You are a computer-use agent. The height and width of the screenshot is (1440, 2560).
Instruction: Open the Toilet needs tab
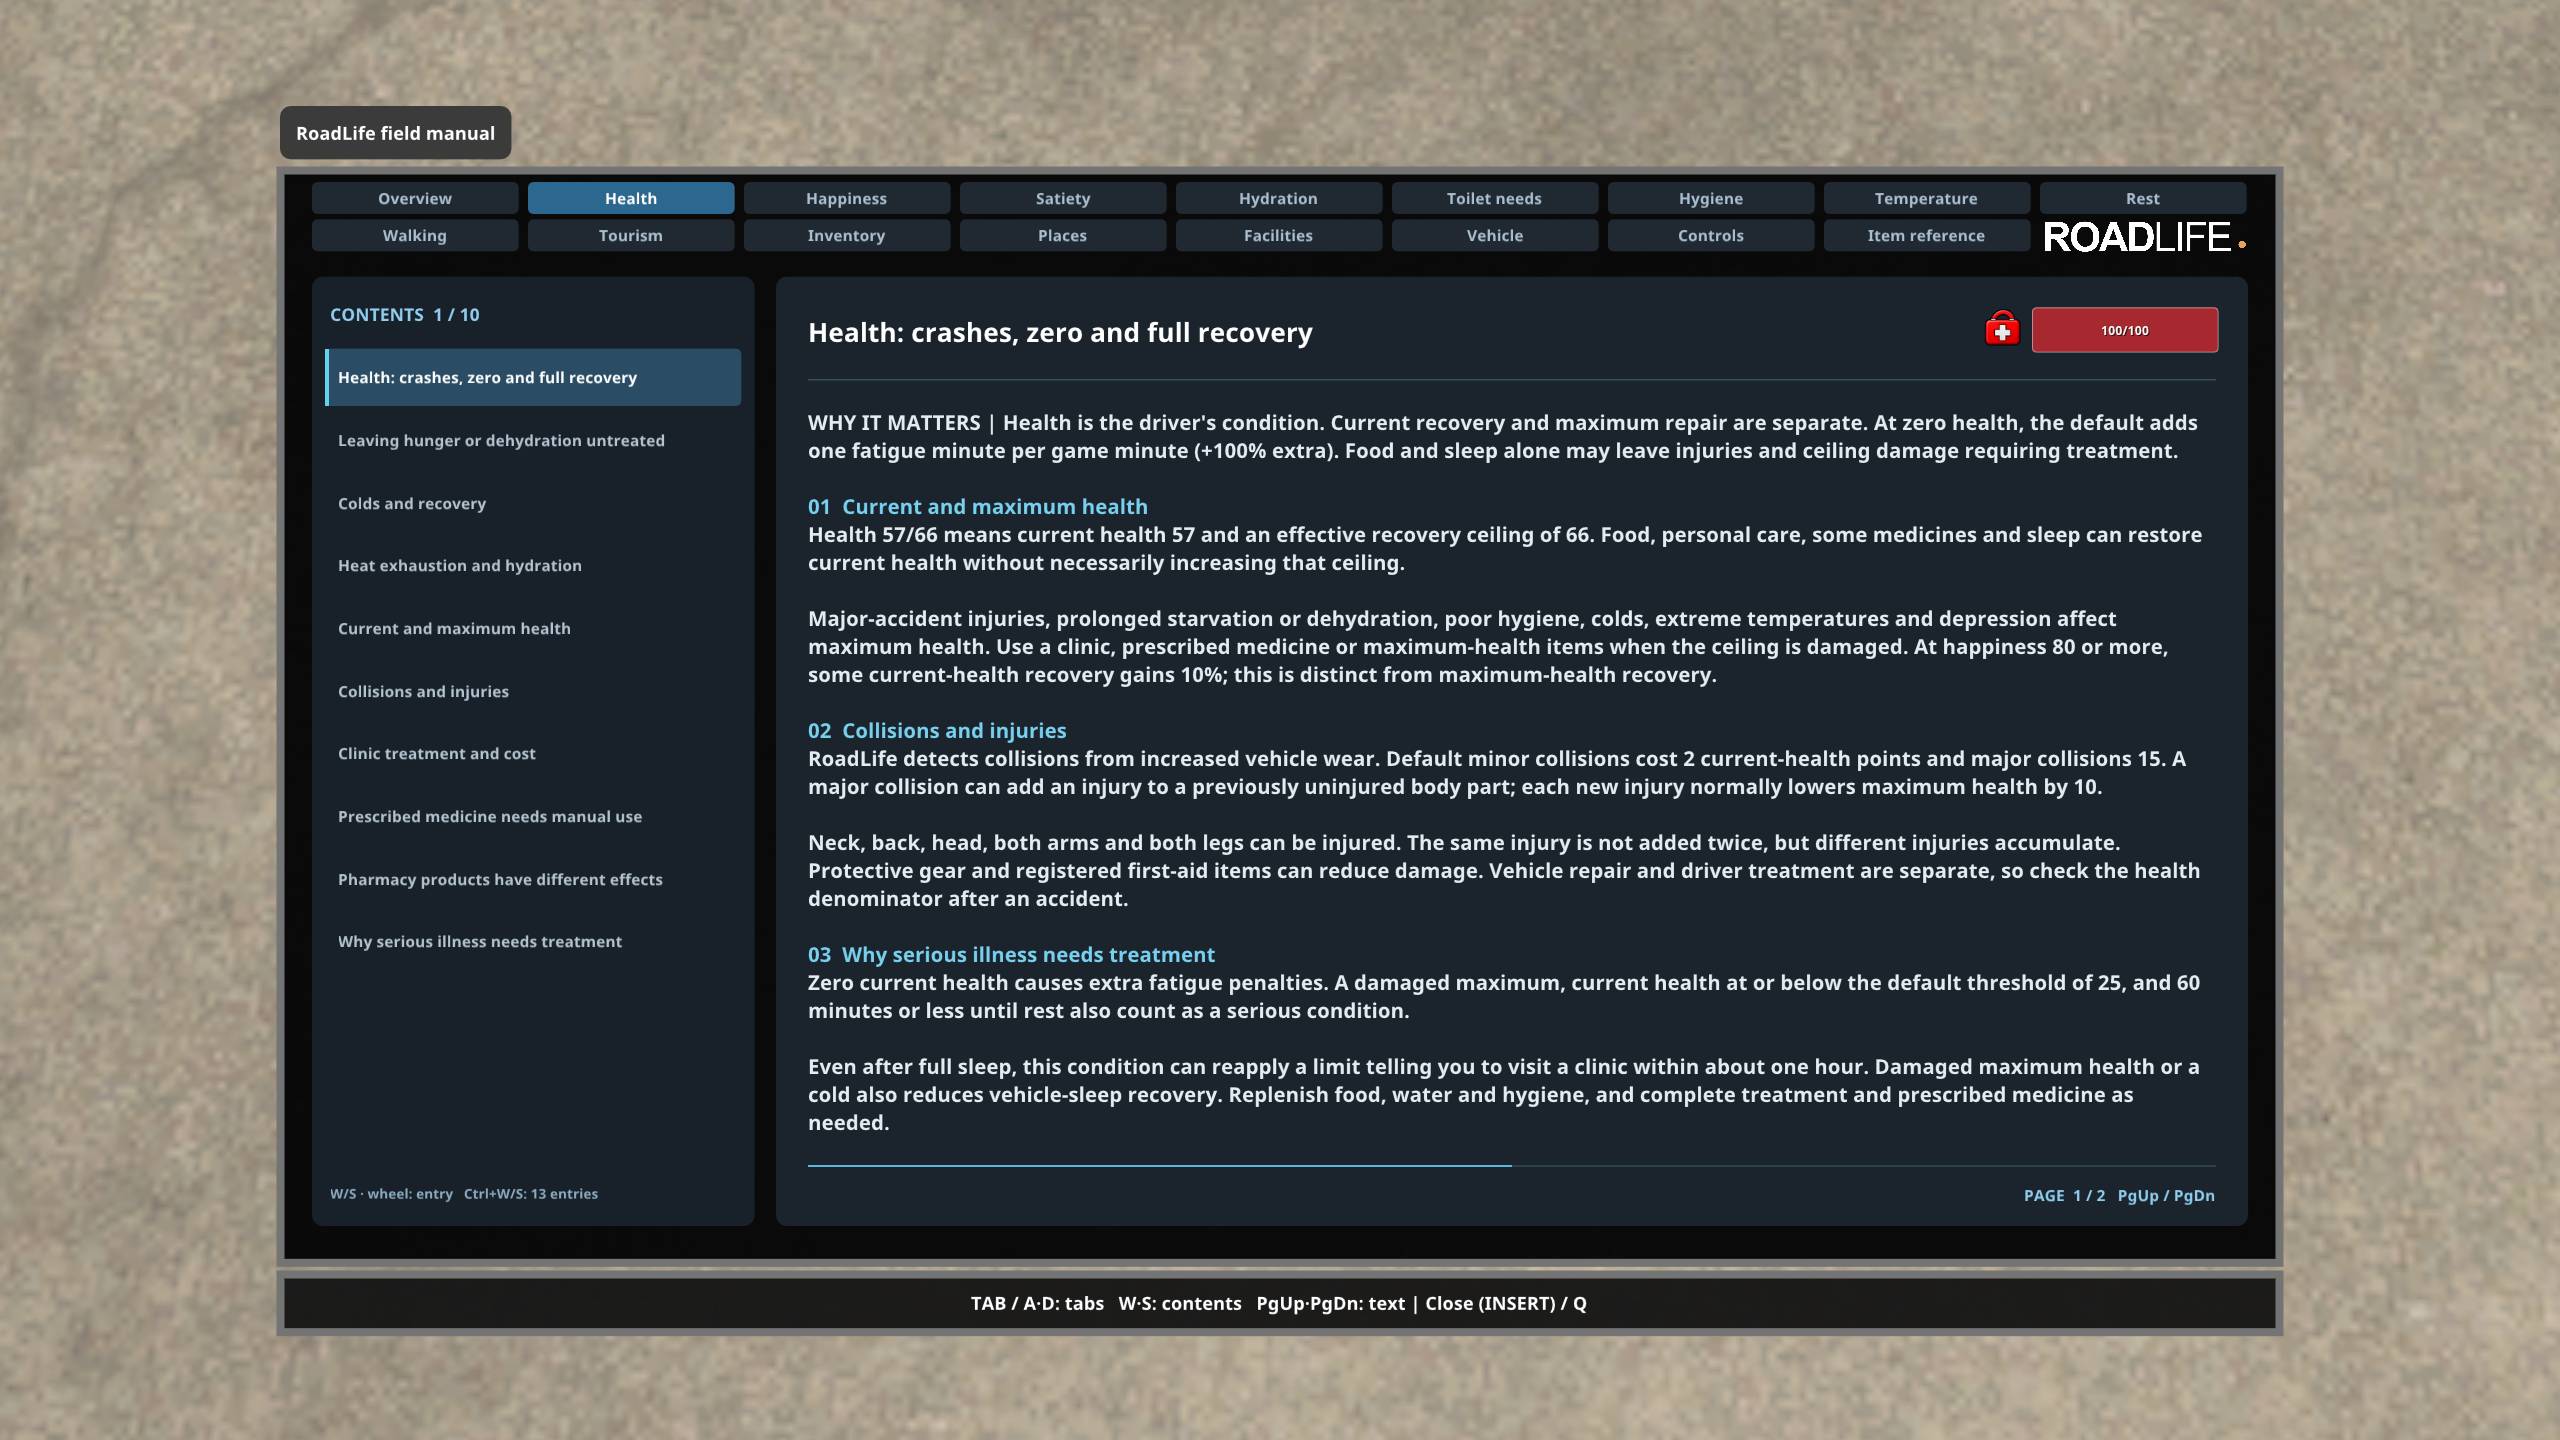point(1495,198)
